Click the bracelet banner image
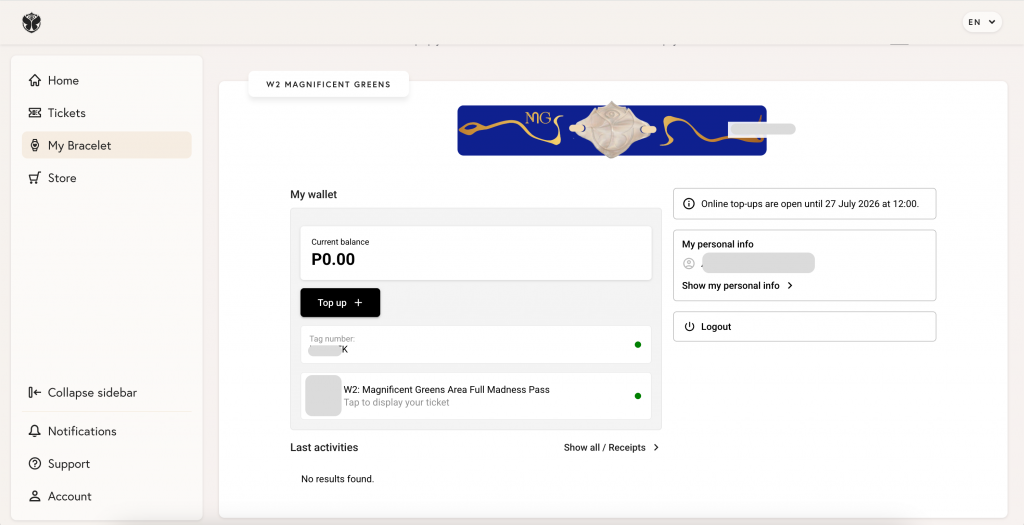This screenshot has height=525, width=1024. (x=612, y=130)
